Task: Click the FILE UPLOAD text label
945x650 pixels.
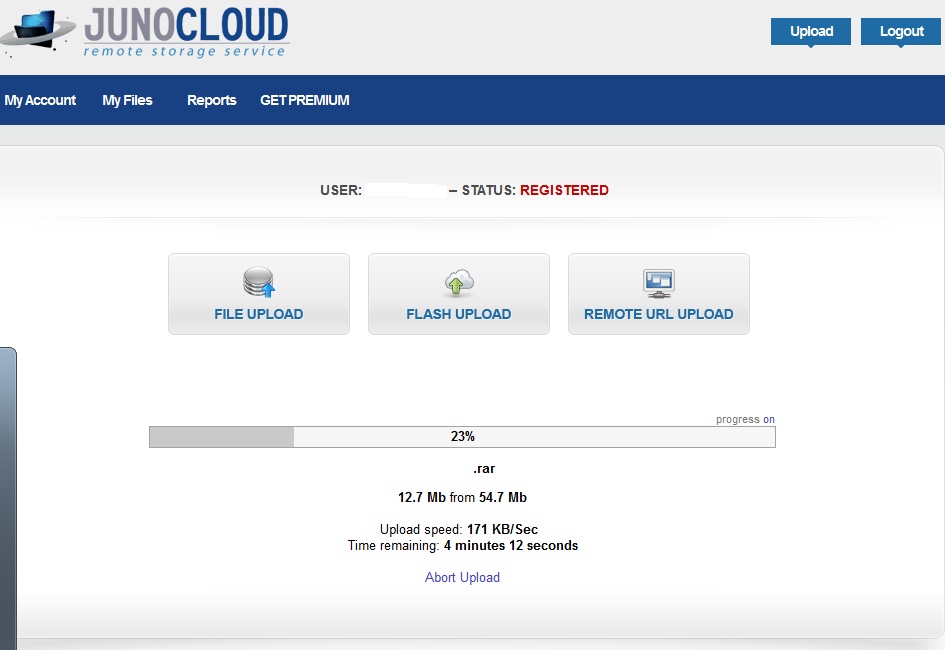Action: (x=259, y=314)
